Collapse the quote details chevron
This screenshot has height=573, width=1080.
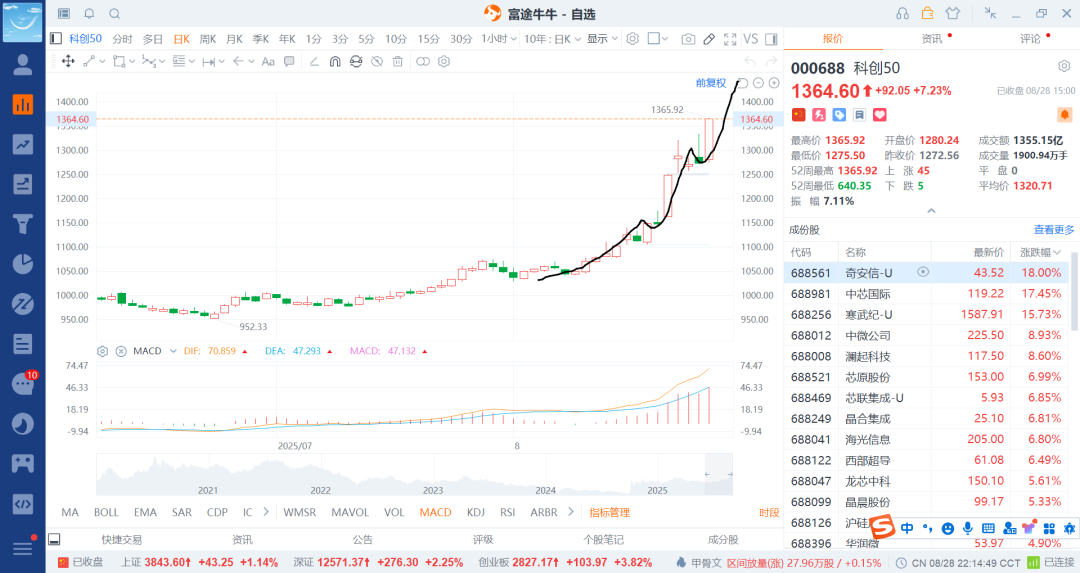click(x=931, y=211)
